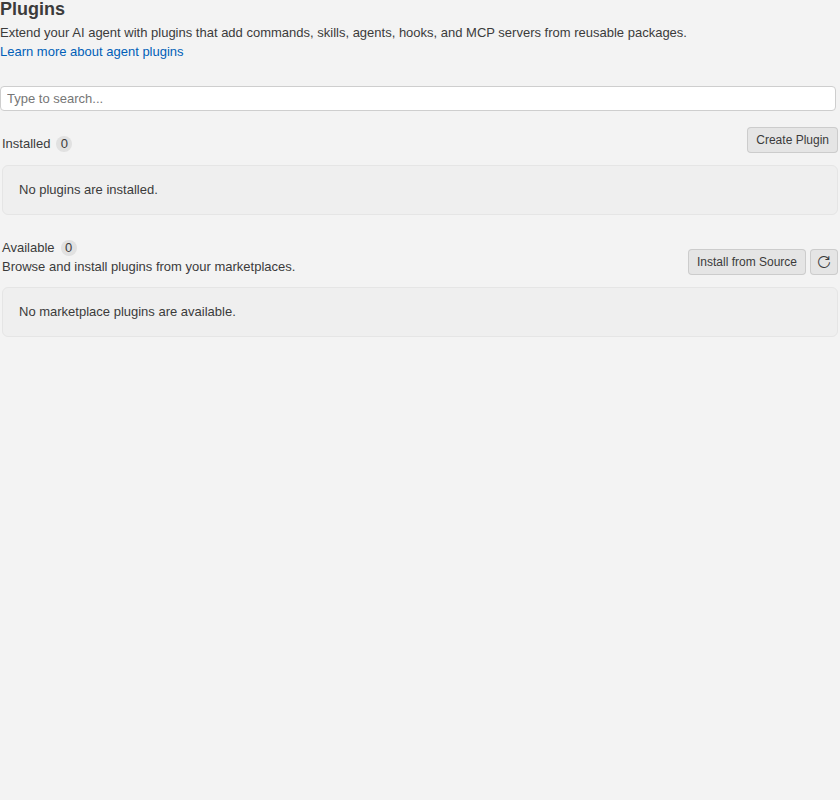
Task: Click the No plugins are installed message
Action: coord(88,190)
